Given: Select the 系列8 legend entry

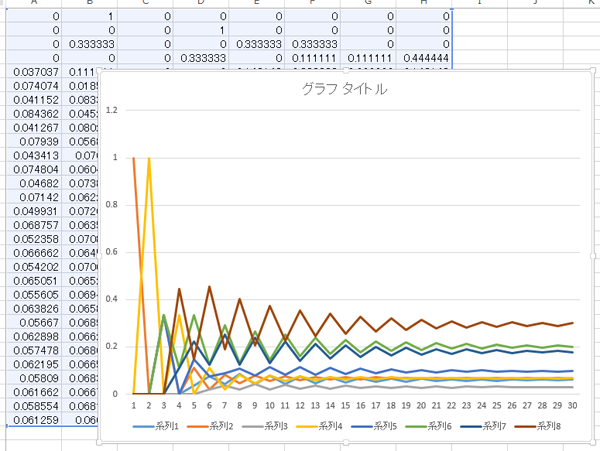Looking at the screenshot, I should (538, 426).
